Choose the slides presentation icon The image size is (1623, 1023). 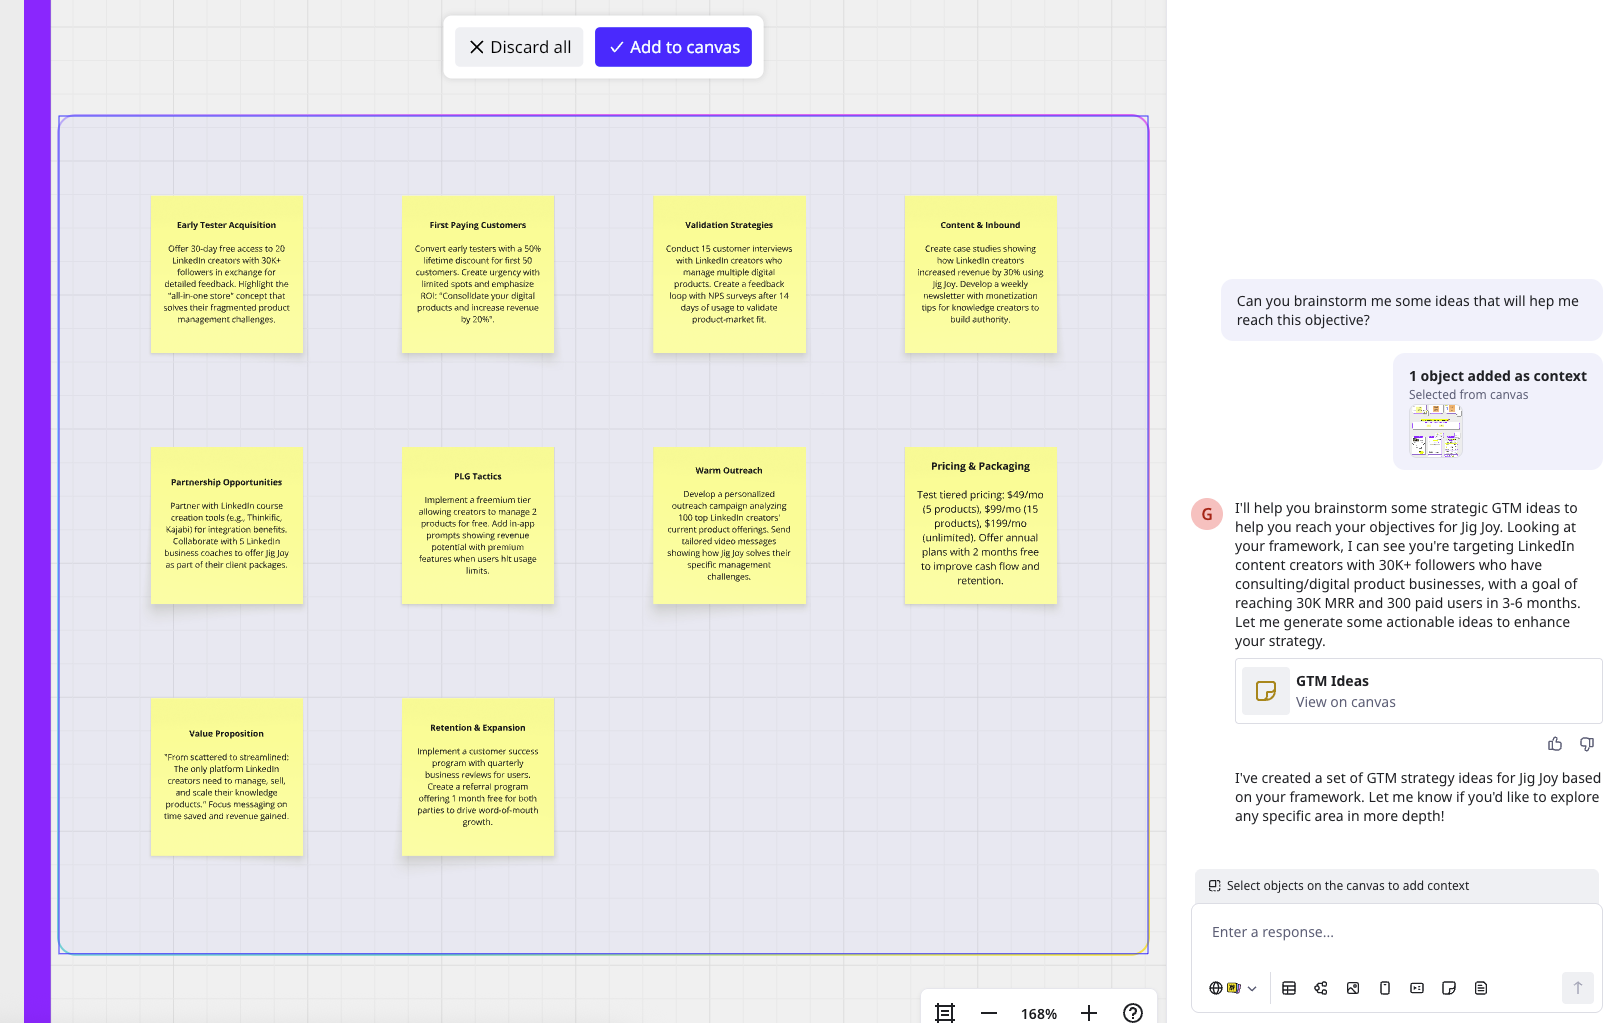[x=1417, y=988]
